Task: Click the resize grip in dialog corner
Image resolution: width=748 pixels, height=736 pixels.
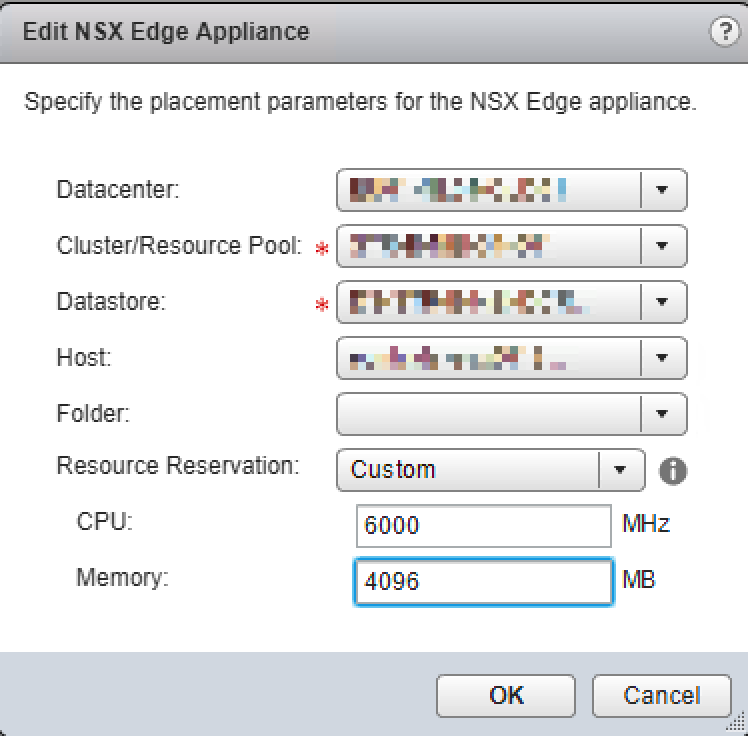Action: (737, 726)
